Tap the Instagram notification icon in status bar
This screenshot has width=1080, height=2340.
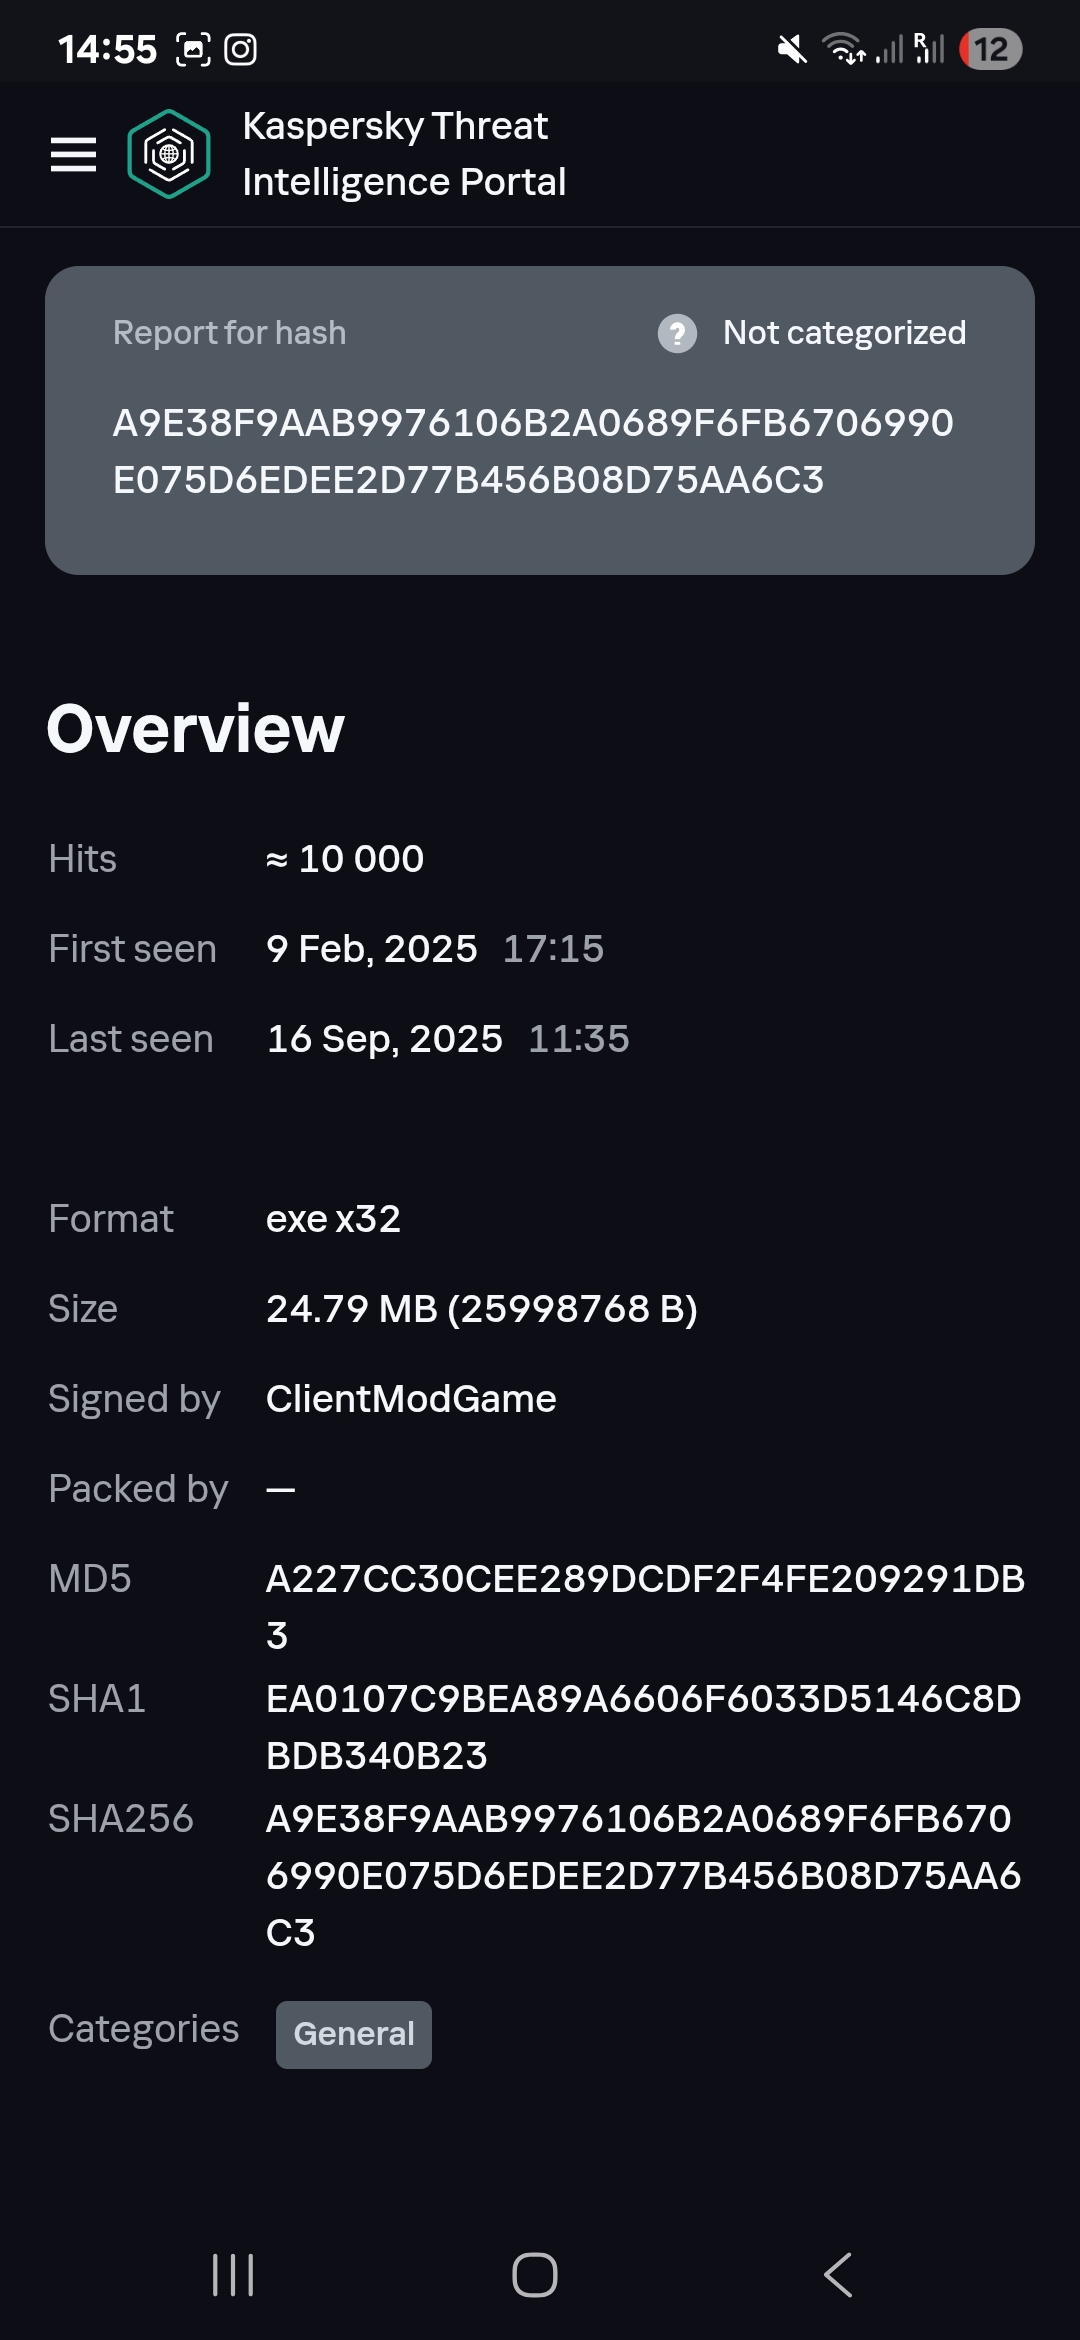coord(240,49)
